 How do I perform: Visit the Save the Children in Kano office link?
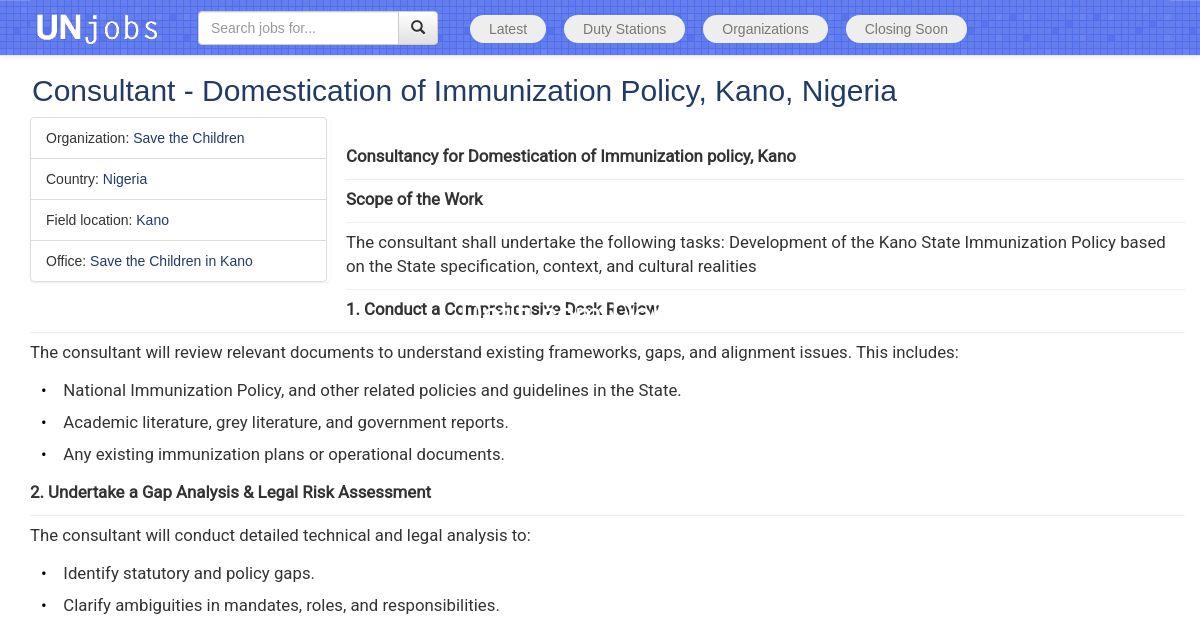(x=171, y=261)
